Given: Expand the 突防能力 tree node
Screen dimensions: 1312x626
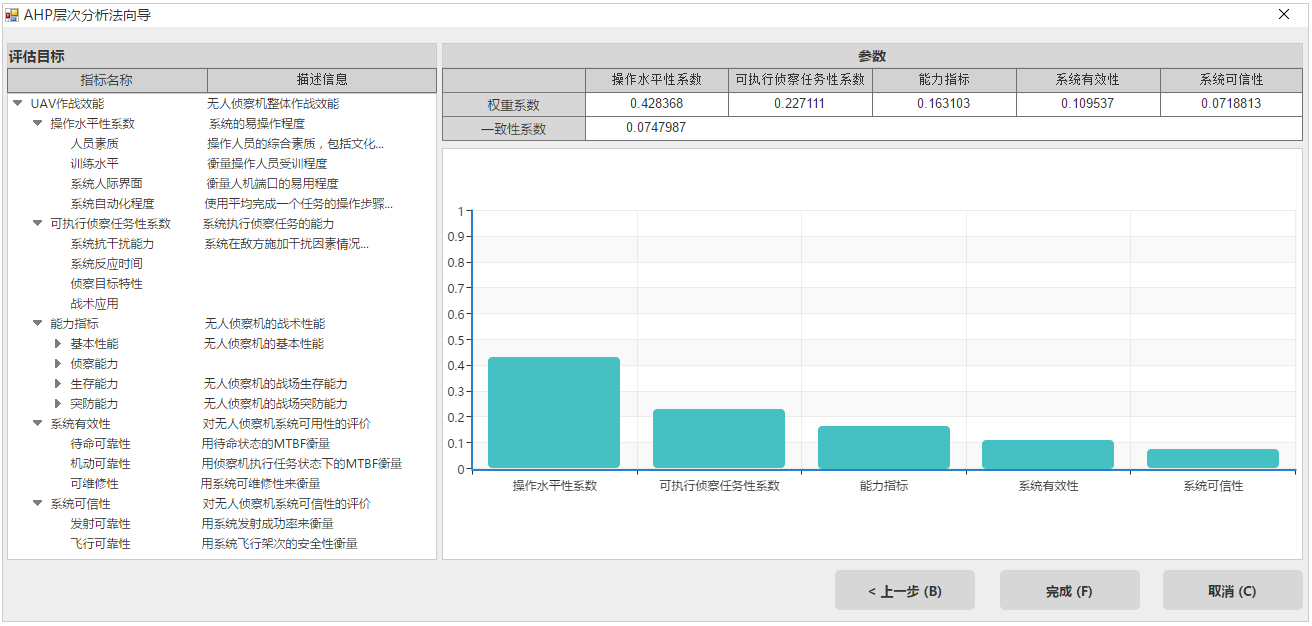Looking at the screenshot, I should (x=58, y=404).
